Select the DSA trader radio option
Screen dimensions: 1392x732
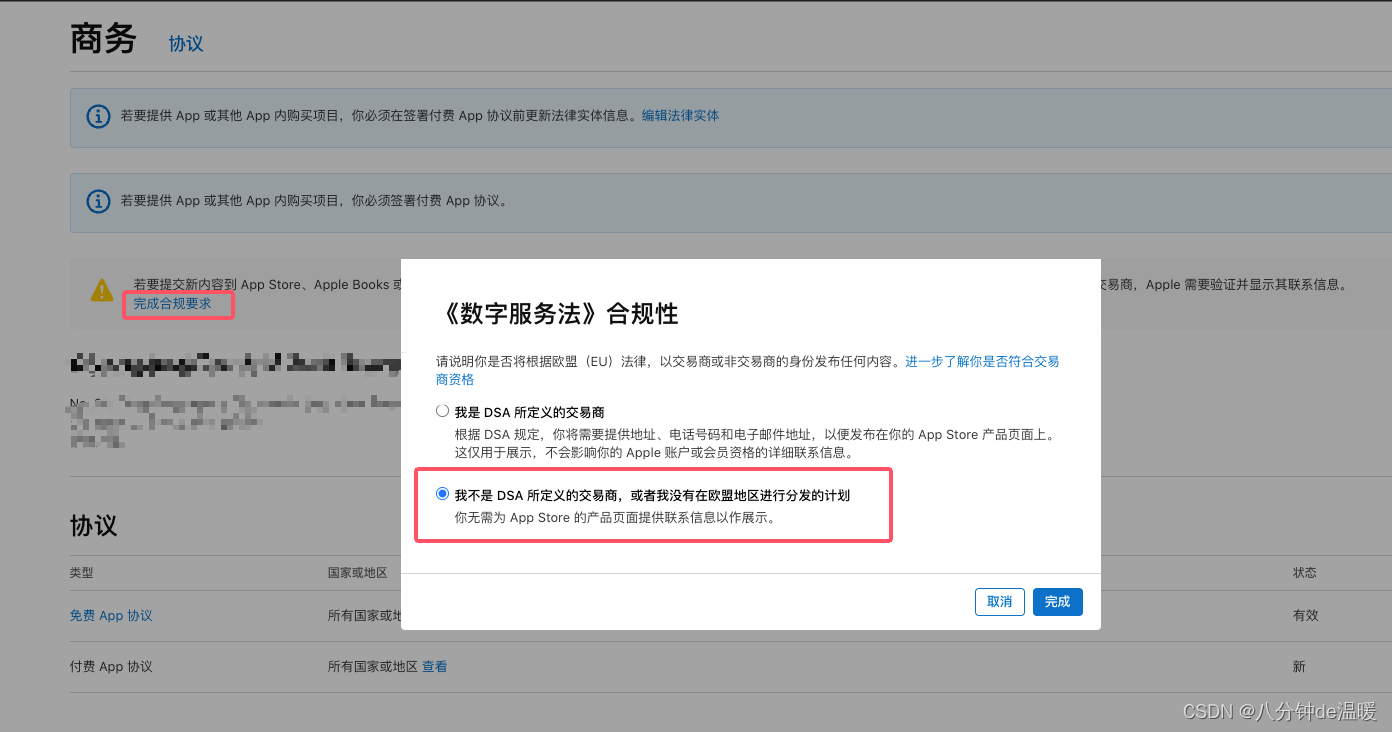pyautogui.click(x=443, y=411)
